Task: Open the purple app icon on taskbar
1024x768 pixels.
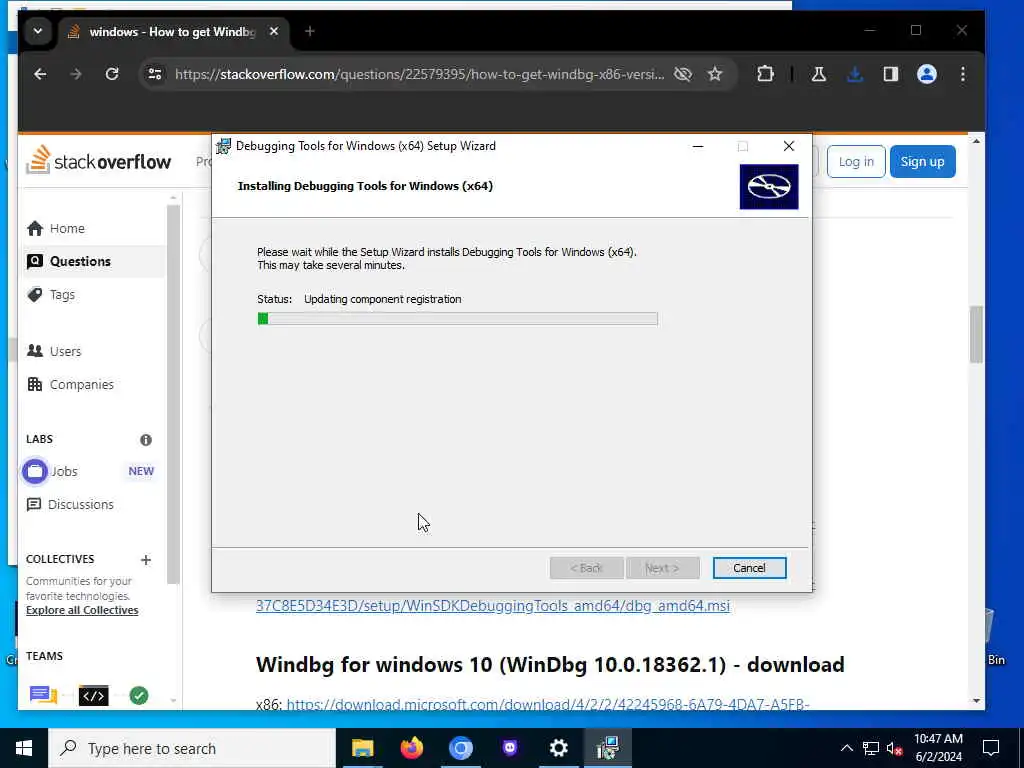Action: (509, 748)
